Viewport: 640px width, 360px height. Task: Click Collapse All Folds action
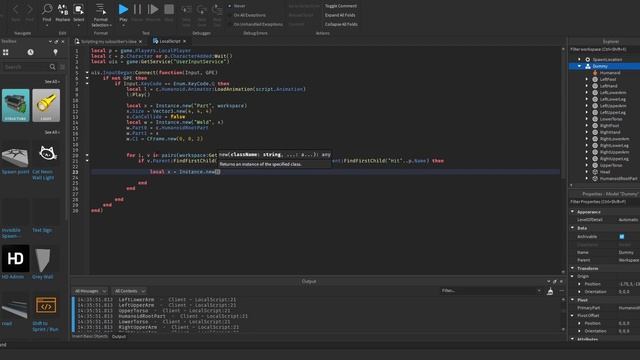point(341,24)
